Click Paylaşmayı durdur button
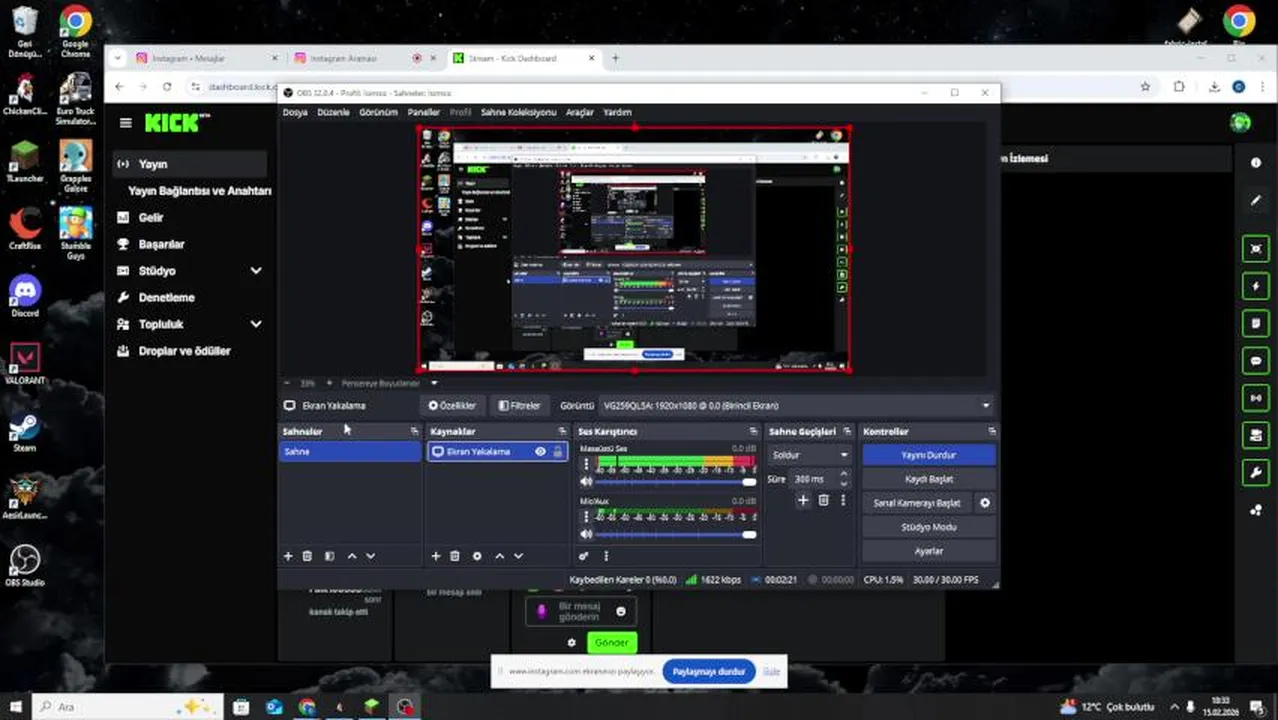1278x720 pixels. [x=708, y=671]
